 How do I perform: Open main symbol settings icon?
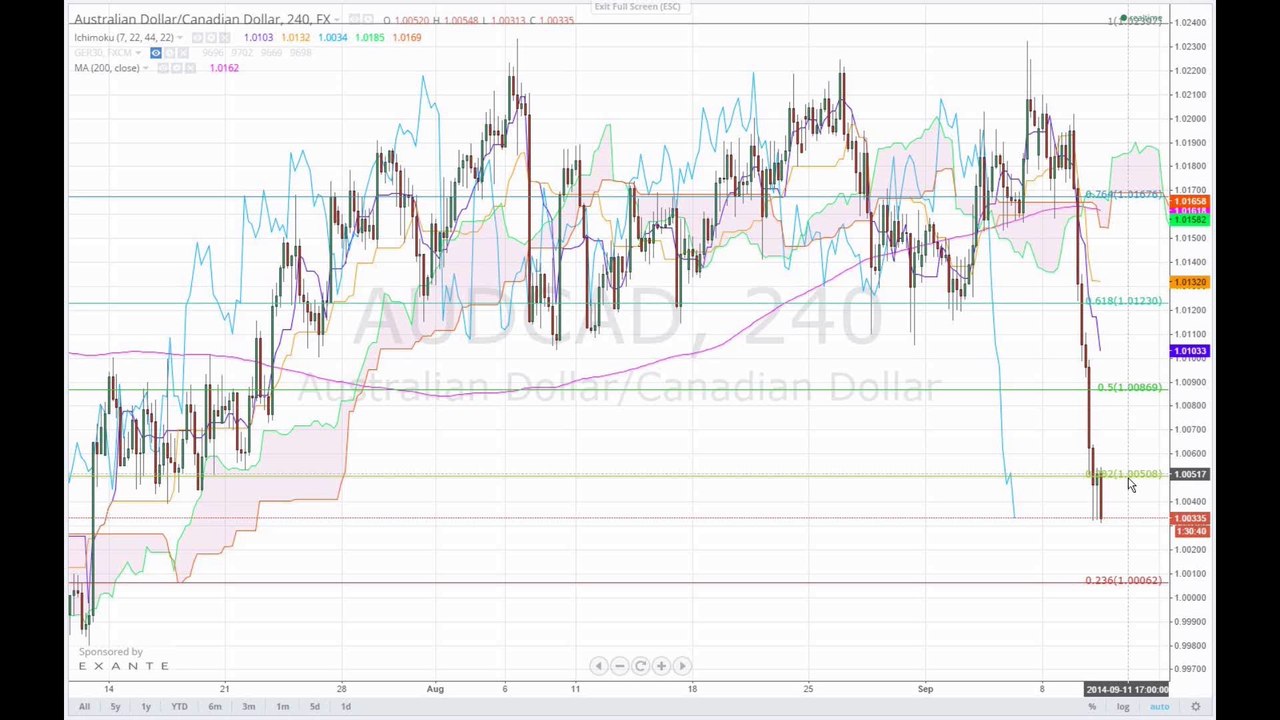pos(368,19)
